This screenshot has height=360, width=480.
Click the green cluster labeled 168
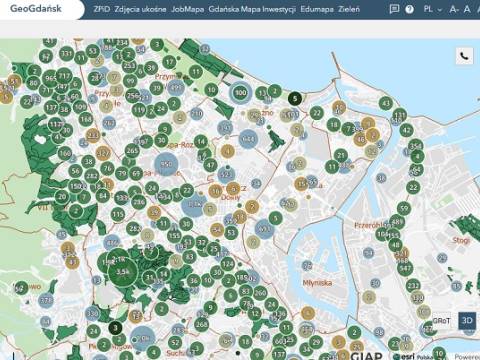click(x=86, y=119)
